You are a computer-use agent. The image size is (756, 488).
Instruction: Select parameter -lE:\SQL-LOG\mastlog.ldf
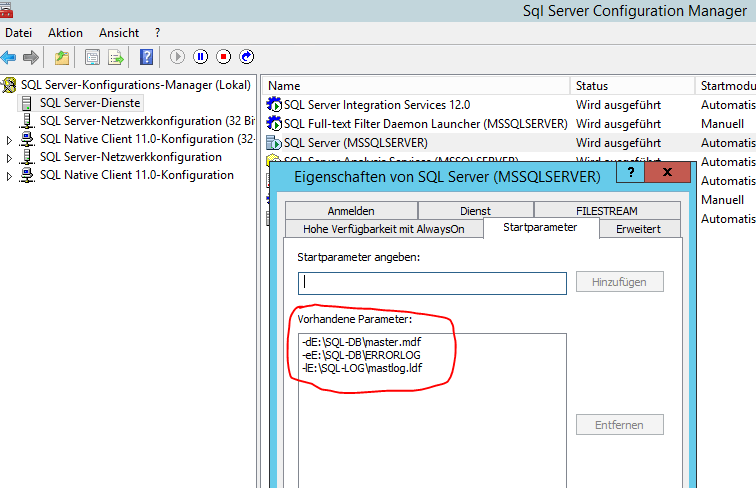coord(362,368)
